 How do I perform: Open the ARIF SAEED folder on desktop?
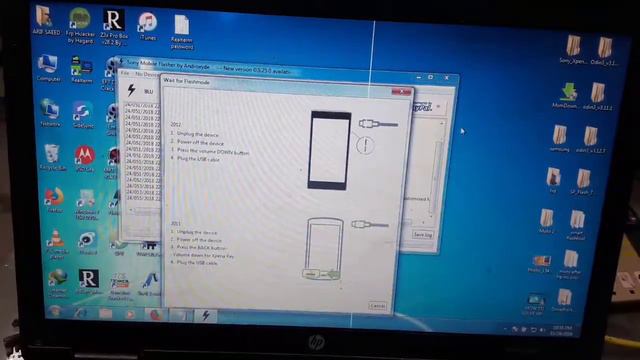click(x=46, y=20)
